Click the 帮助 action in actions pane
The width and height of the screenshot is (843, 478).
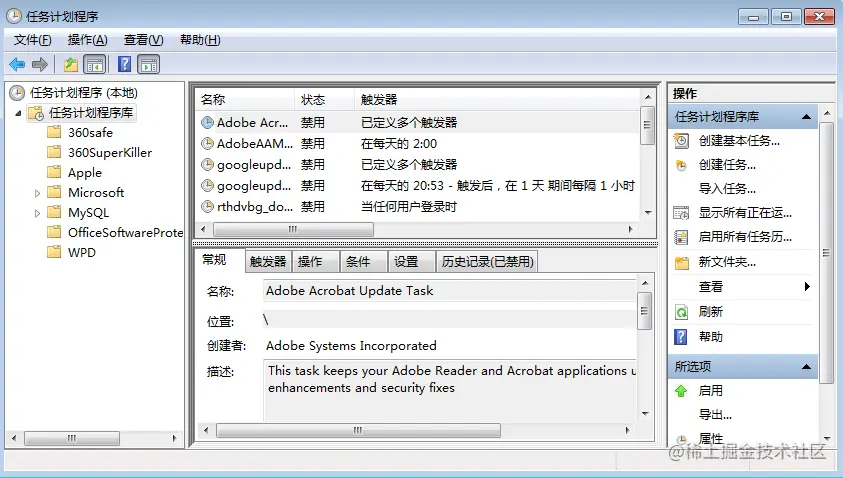710,337
